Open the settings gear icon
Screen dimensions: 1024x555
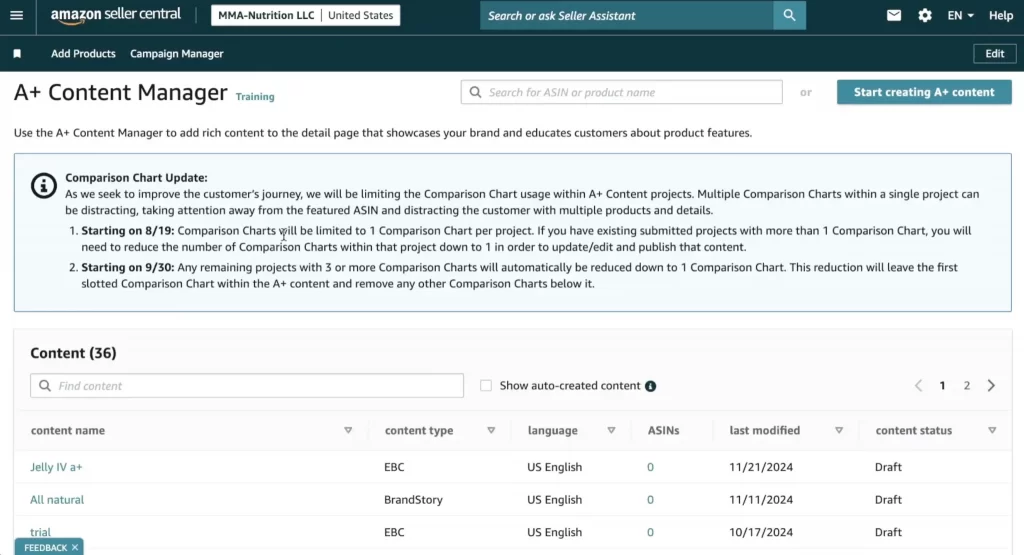click(x=925, y=15)
